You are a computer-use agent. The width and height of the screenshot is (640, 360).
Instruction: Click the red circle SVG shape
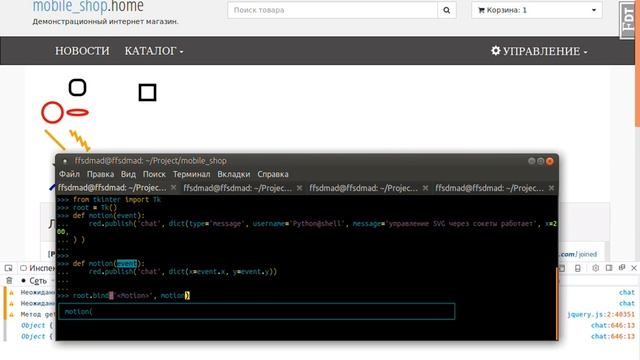pyautogui.click(x=52, y=113)
